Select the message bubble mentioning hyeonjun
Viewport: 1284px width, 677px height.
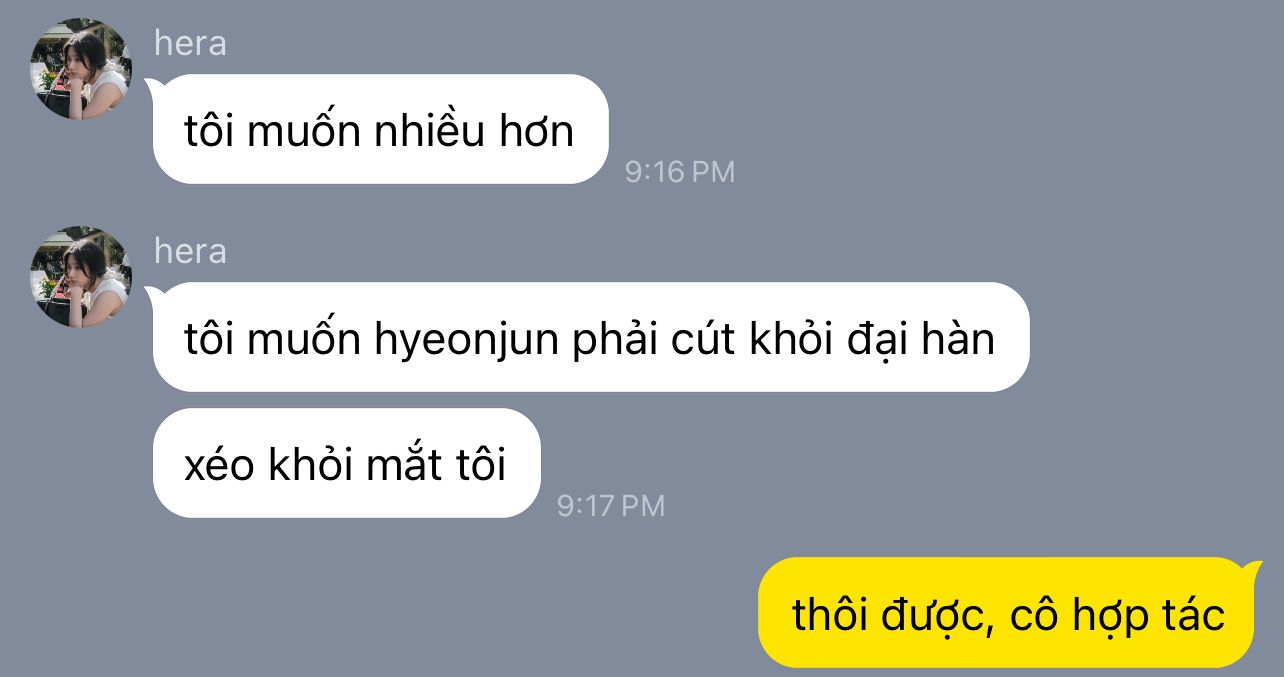(x=590, y=337)
